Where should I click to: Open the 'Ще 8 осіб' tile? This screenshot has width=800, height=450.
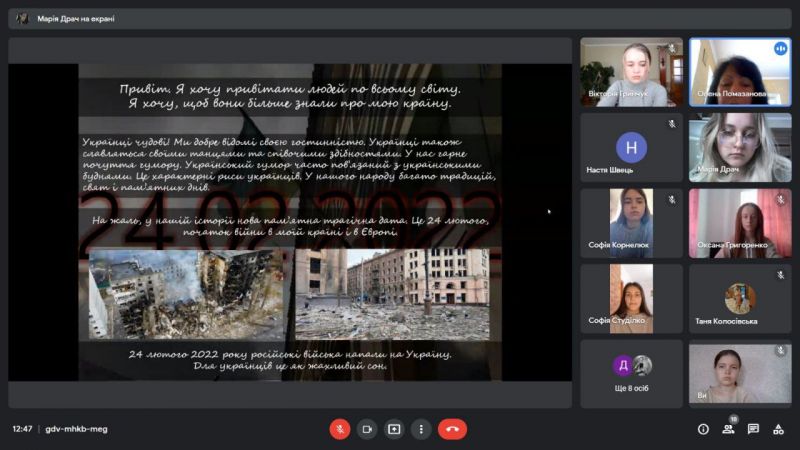coord(631,374)
